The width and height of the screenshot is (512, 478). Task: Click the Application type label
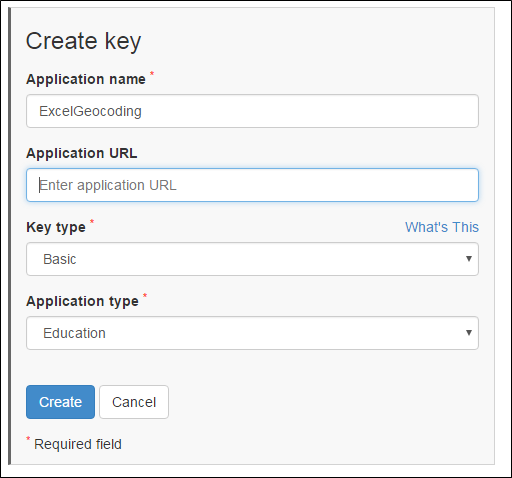click(82, 302)
